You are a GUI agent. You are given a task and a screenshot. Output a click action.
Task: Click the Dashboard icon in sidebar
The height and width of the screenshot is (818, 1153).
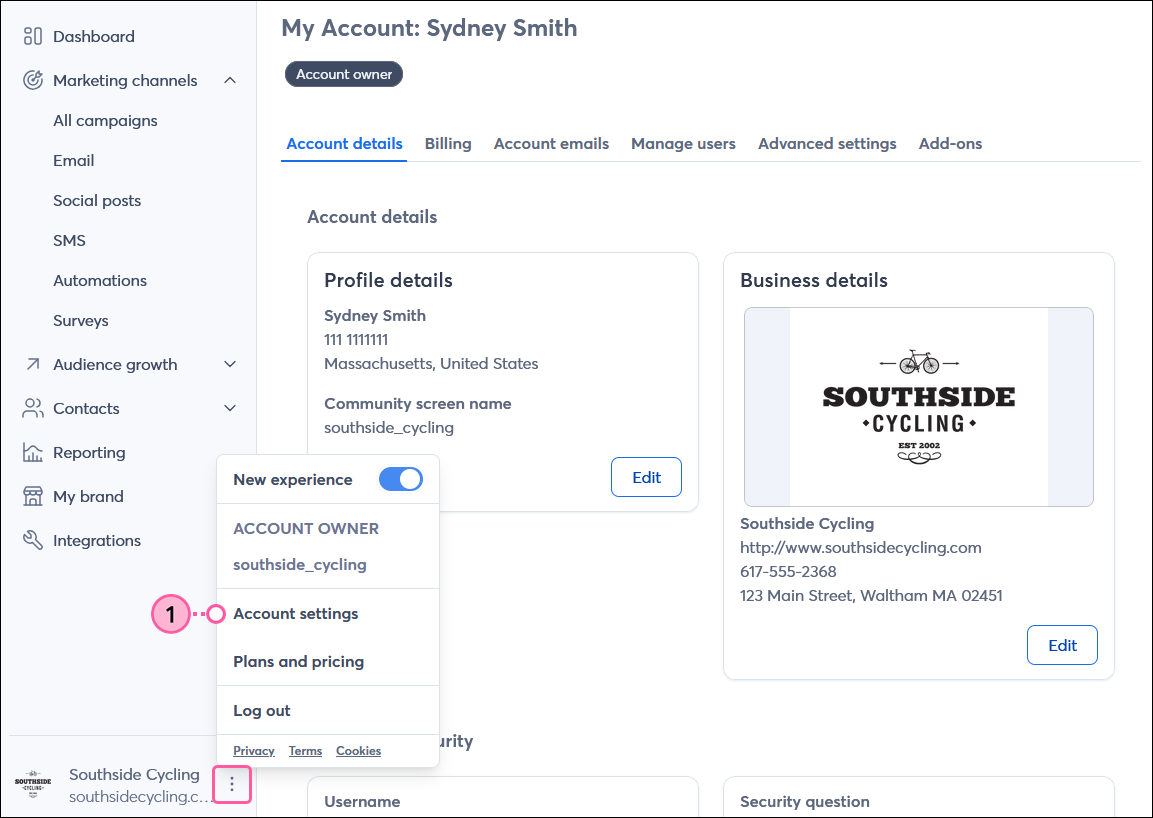click(32, 36)
